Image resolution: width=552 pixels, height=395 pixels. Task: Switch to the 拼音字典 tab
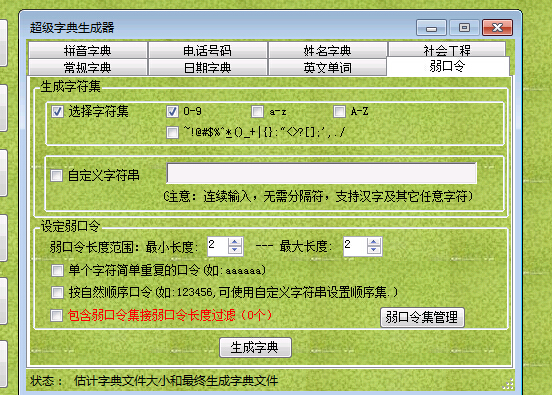point(88,50)
